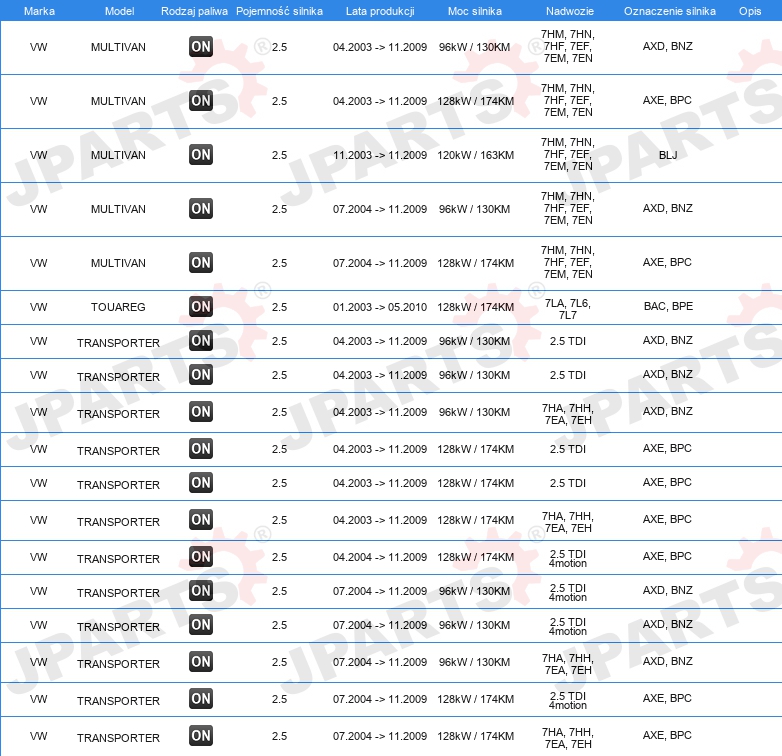Click the Moc silnika column header
Image resolution: width=782 pixels, height=756 pixels.
(x=475, y=11)
